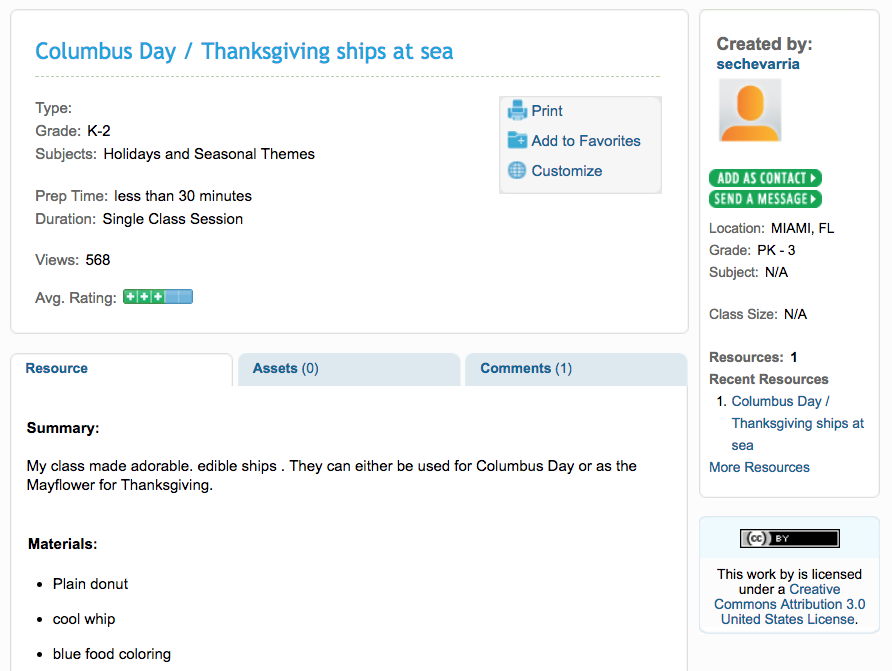Viewport: 892px width, 671px height.
Task: Select the Resource tab
Action: [x=56, y=368]
